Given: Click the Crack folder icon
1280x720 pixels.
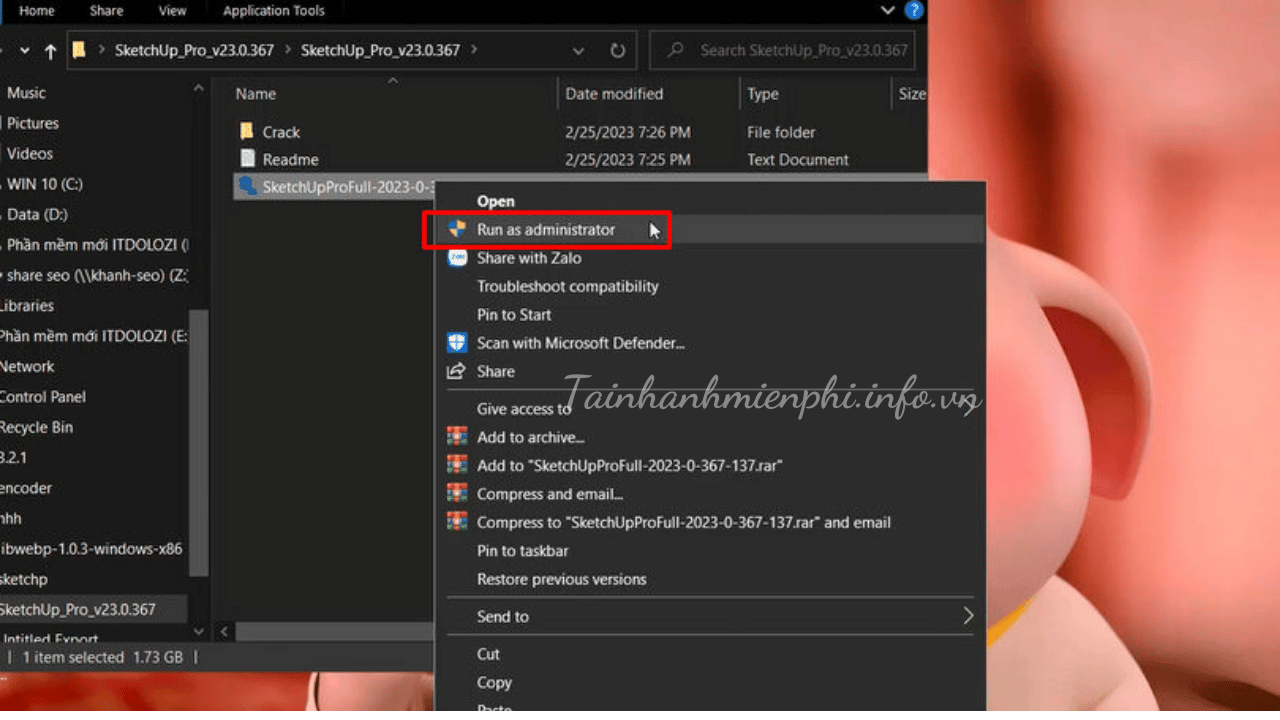Looking at the screenshot, I should (248, 132).
